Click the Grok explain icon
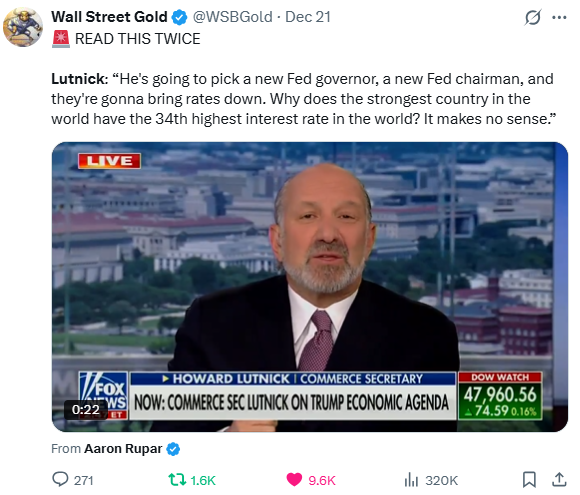Screen dimensions: 580x495 click(533, 17)
